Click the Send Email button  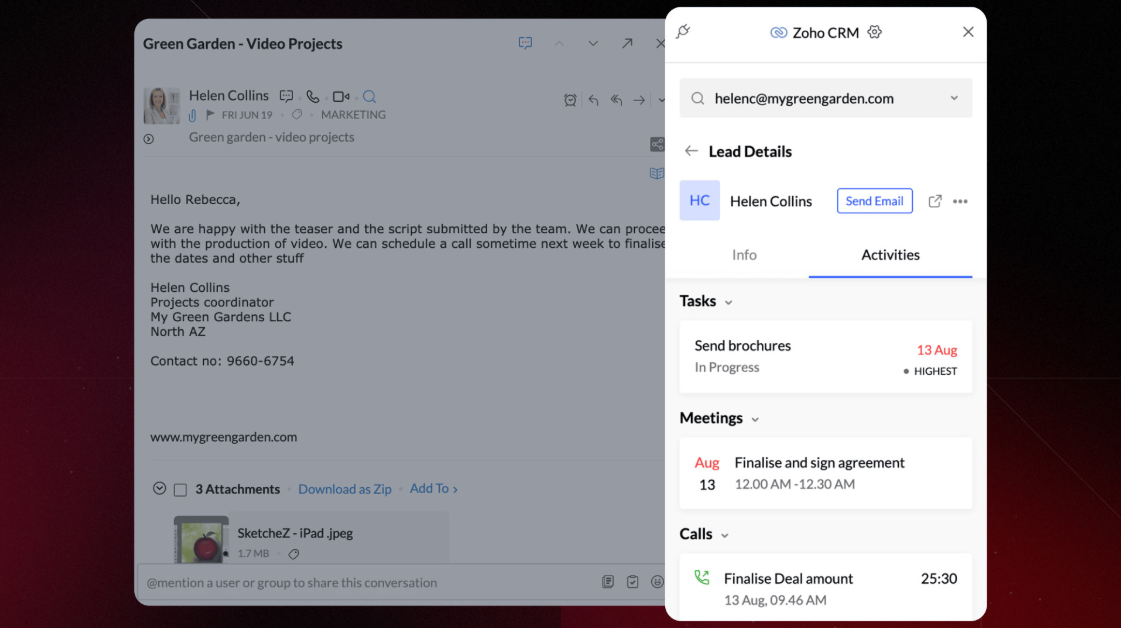(874, 201)
